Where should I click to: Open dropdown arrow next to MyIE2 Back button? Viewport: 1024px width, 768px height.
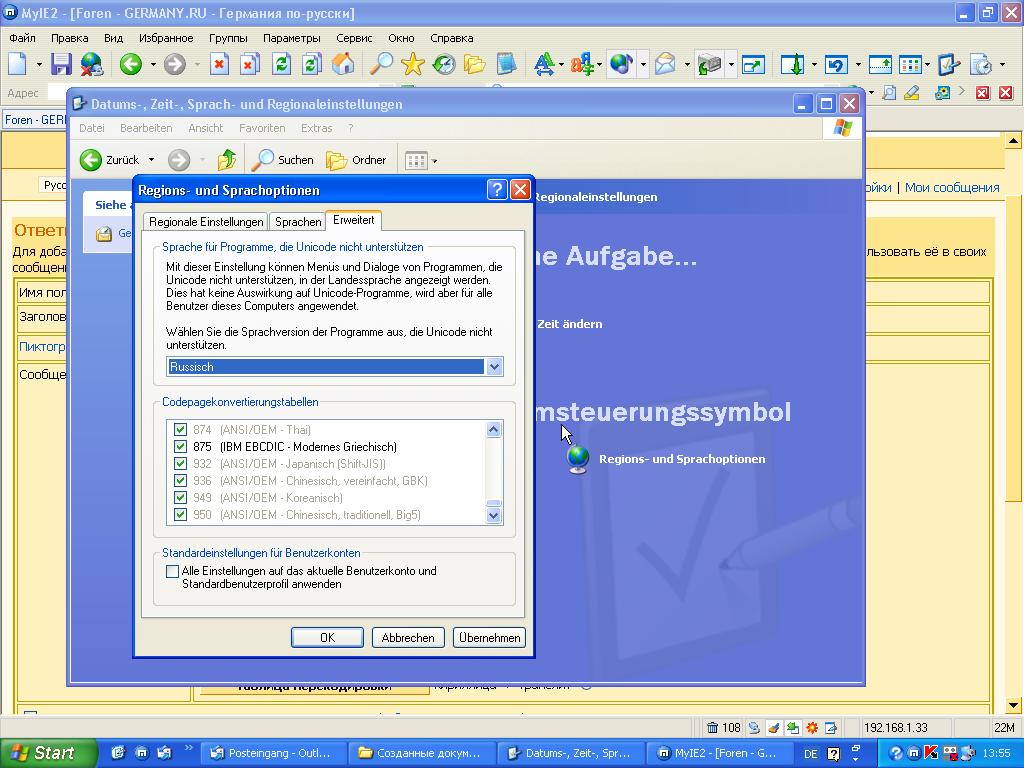(153, 64)
